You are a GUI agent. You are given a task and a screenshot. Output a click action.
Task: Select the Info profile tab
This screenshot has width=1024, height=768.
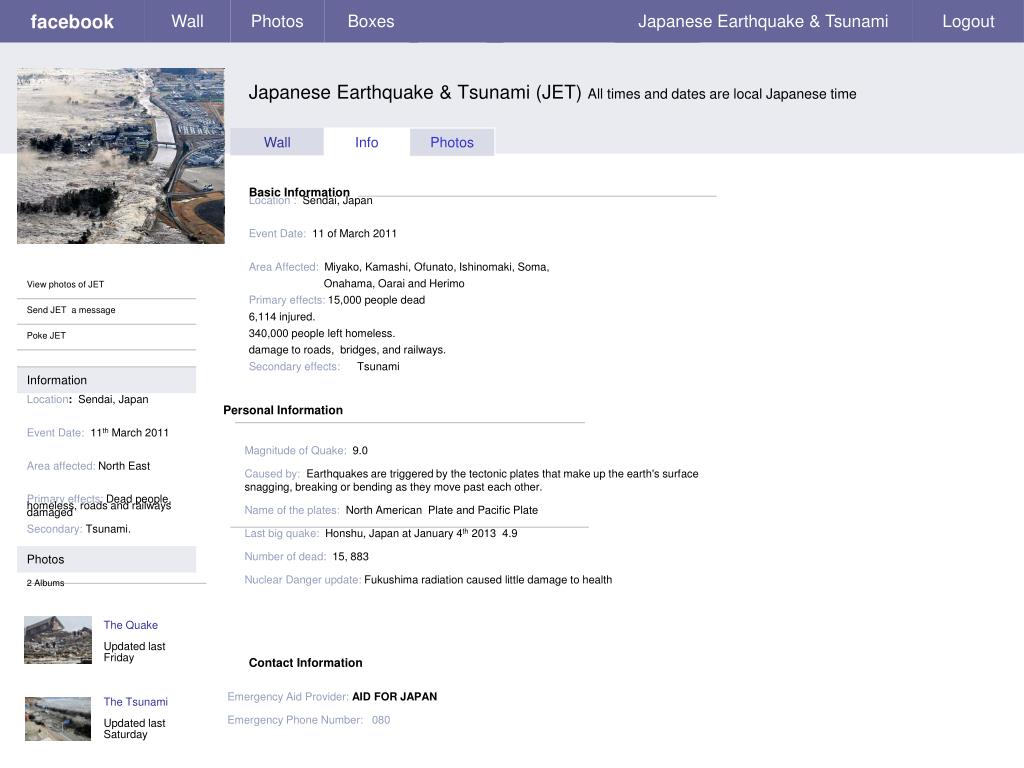tap(366, 142)
